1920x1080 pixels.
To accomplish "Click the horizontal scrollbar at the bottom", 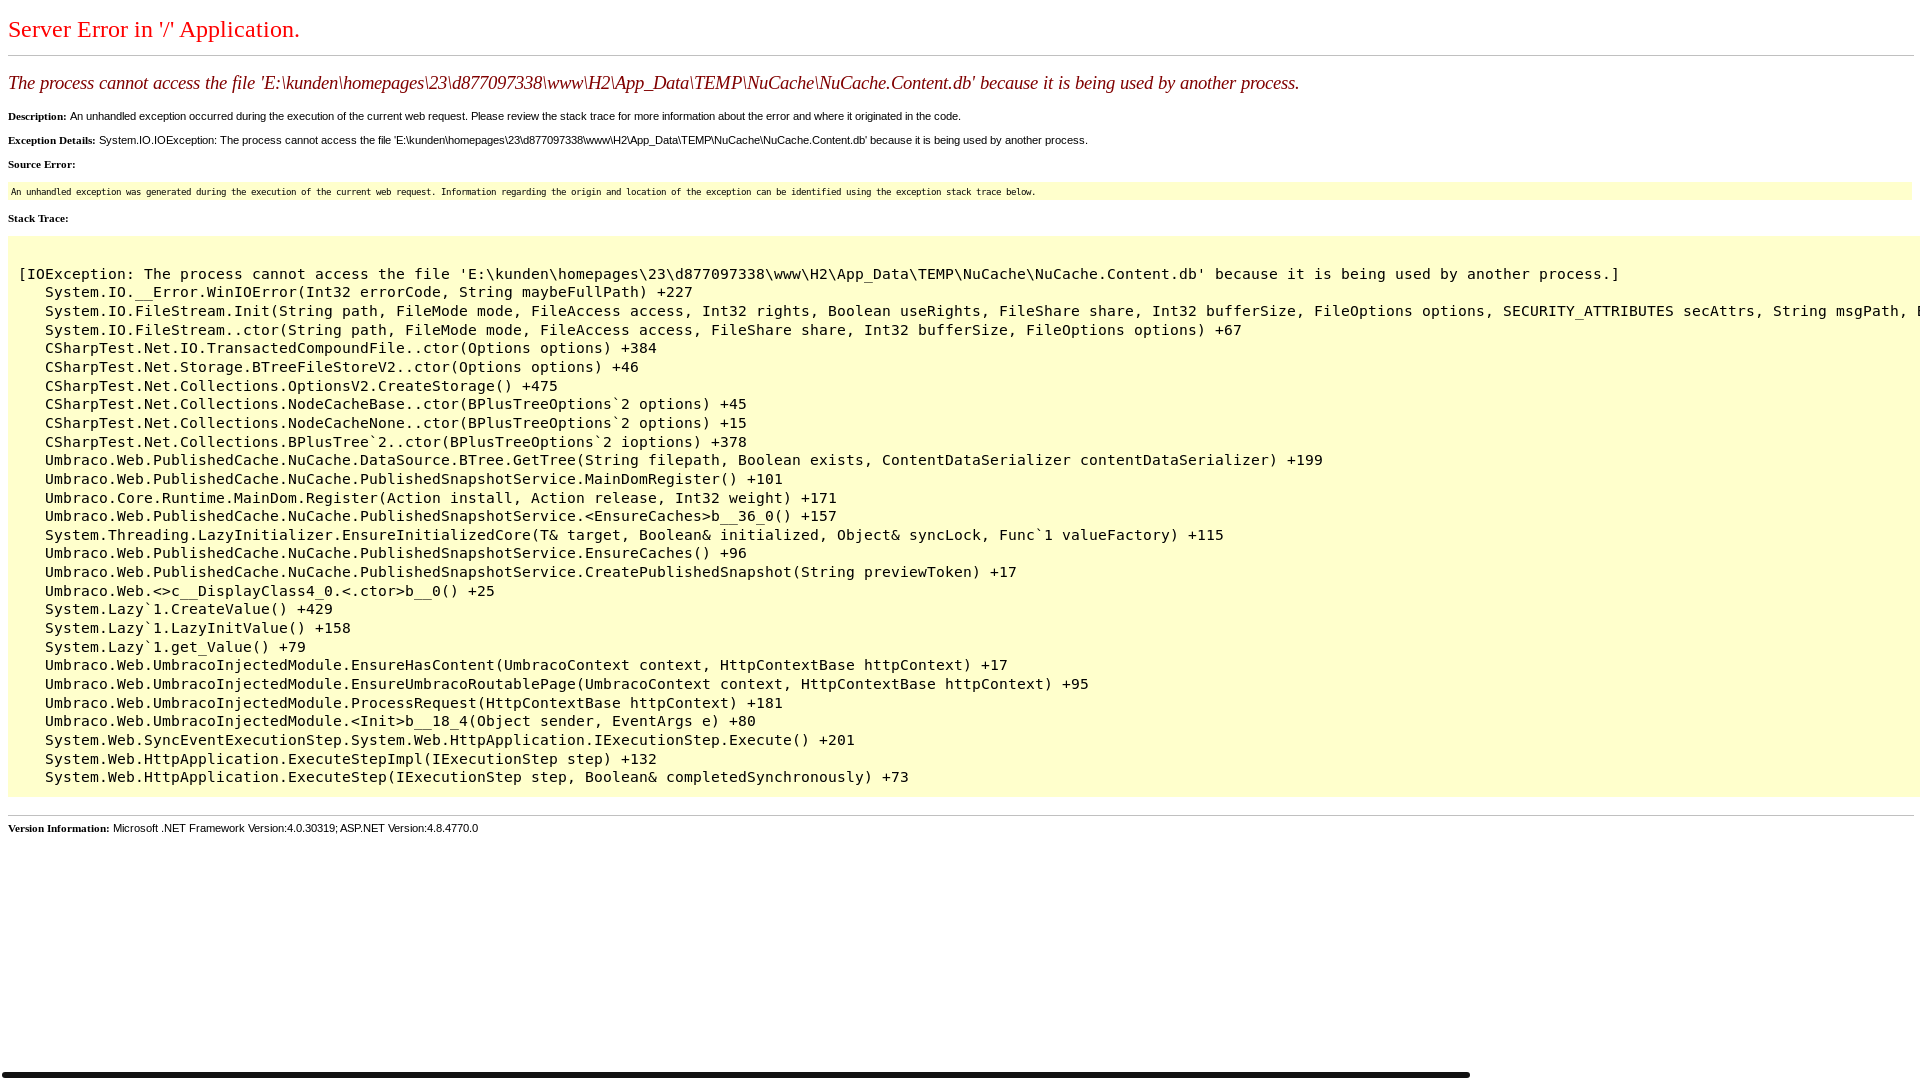I will 735,1075.
